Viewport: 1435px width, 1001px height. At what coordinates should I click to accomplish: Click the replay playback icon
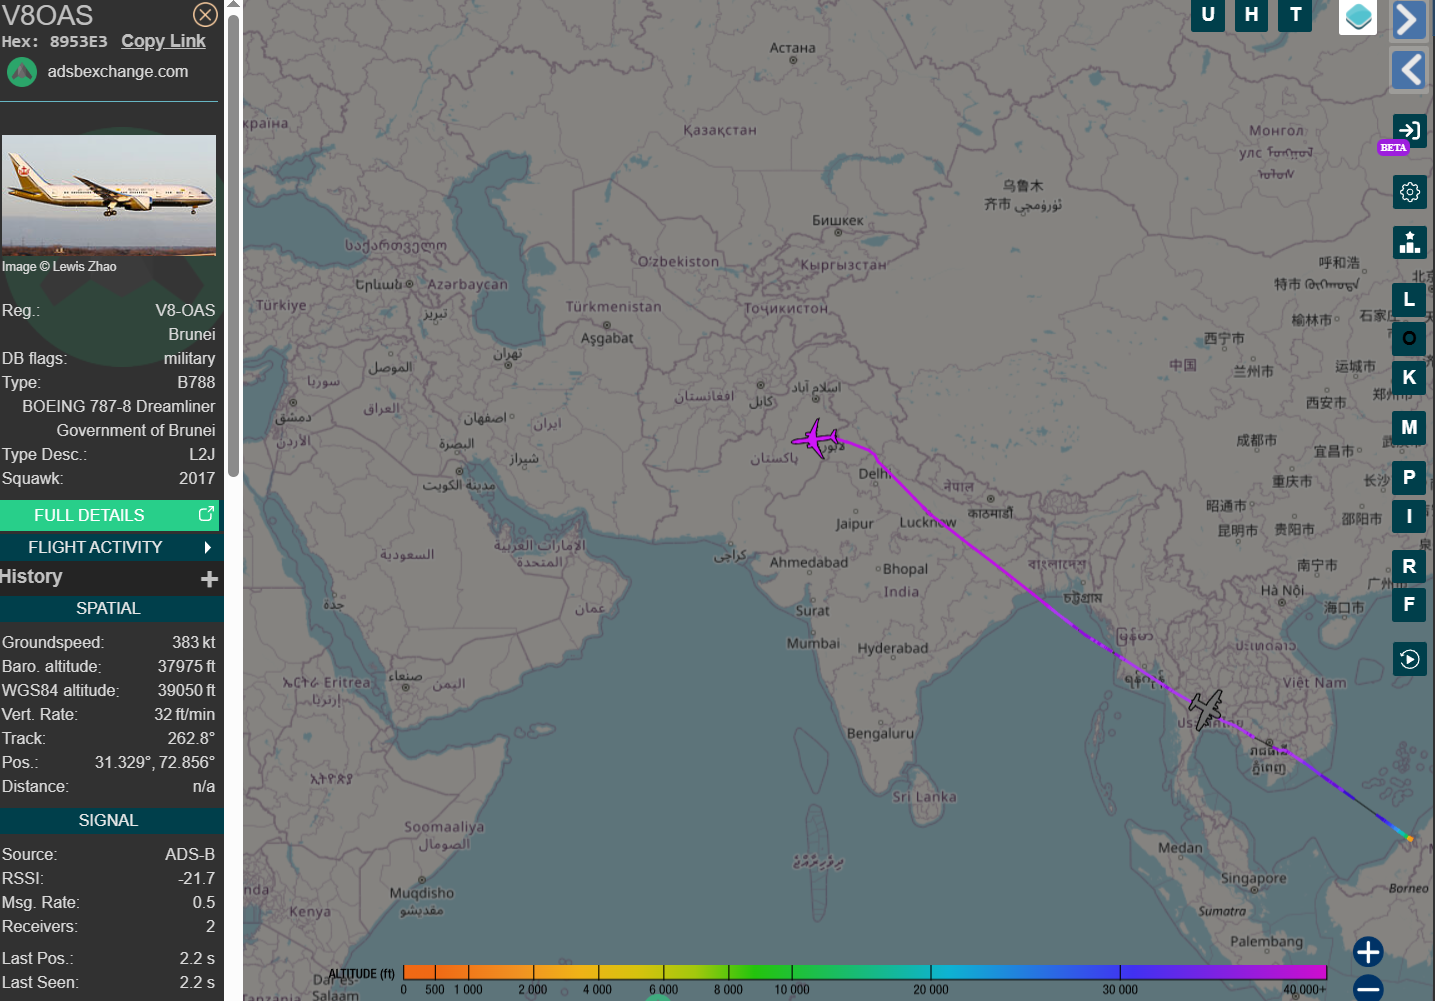[1410, 659]
